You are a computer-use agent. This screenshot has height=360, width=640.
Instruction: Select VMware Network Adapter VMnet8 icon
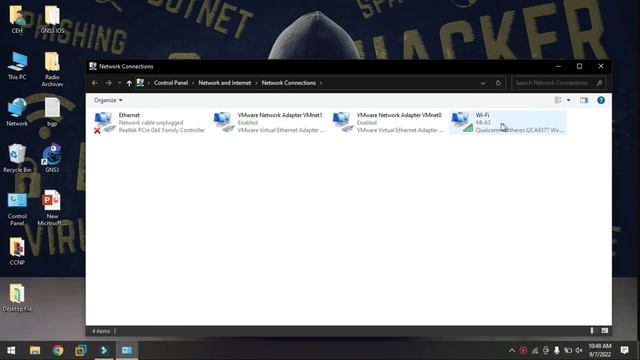pos(342,122)
